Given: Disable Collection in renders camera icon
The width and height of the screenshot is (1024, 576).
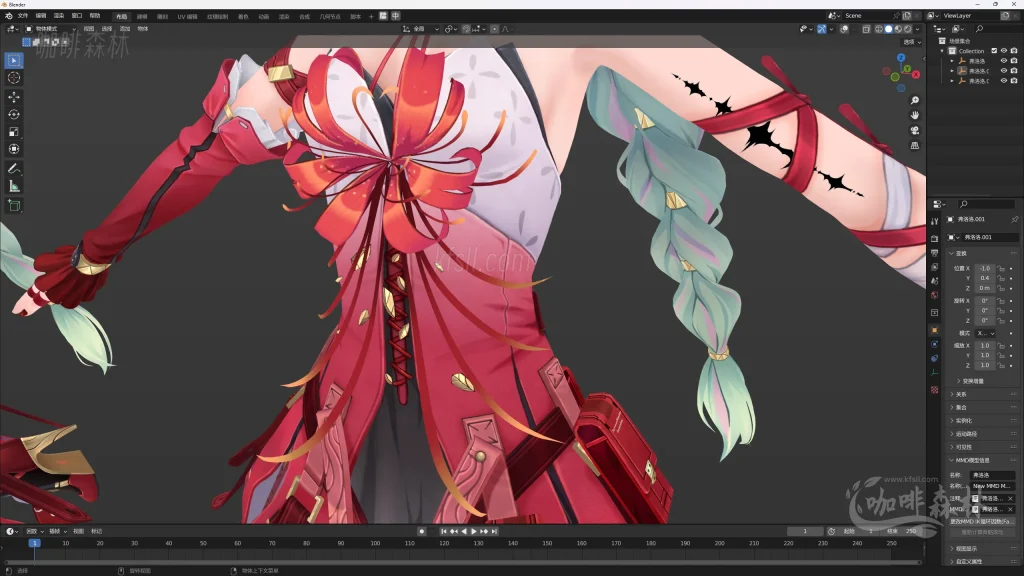Looking at the screenshot, I should click(x=1014, y=51).
